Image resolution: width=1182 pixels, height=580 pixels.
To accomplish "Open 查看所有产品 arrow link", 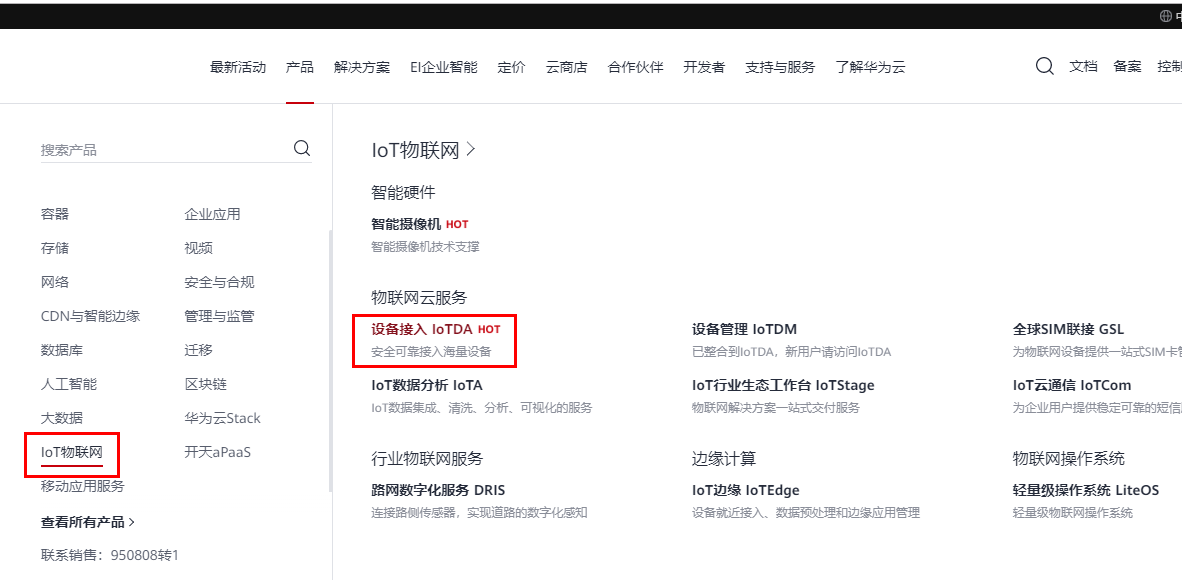I will (x=88, y=522).
